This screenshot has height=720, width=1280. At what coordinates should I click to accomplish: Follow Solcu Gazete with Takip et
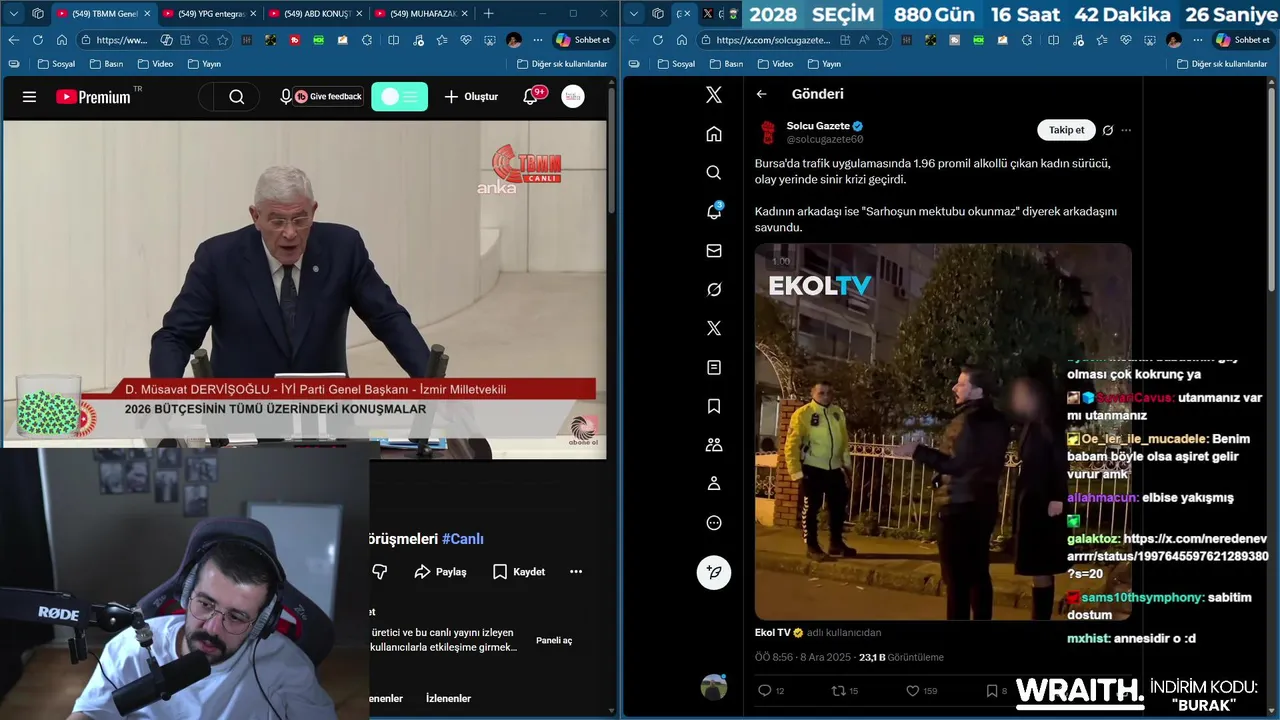1066,130
